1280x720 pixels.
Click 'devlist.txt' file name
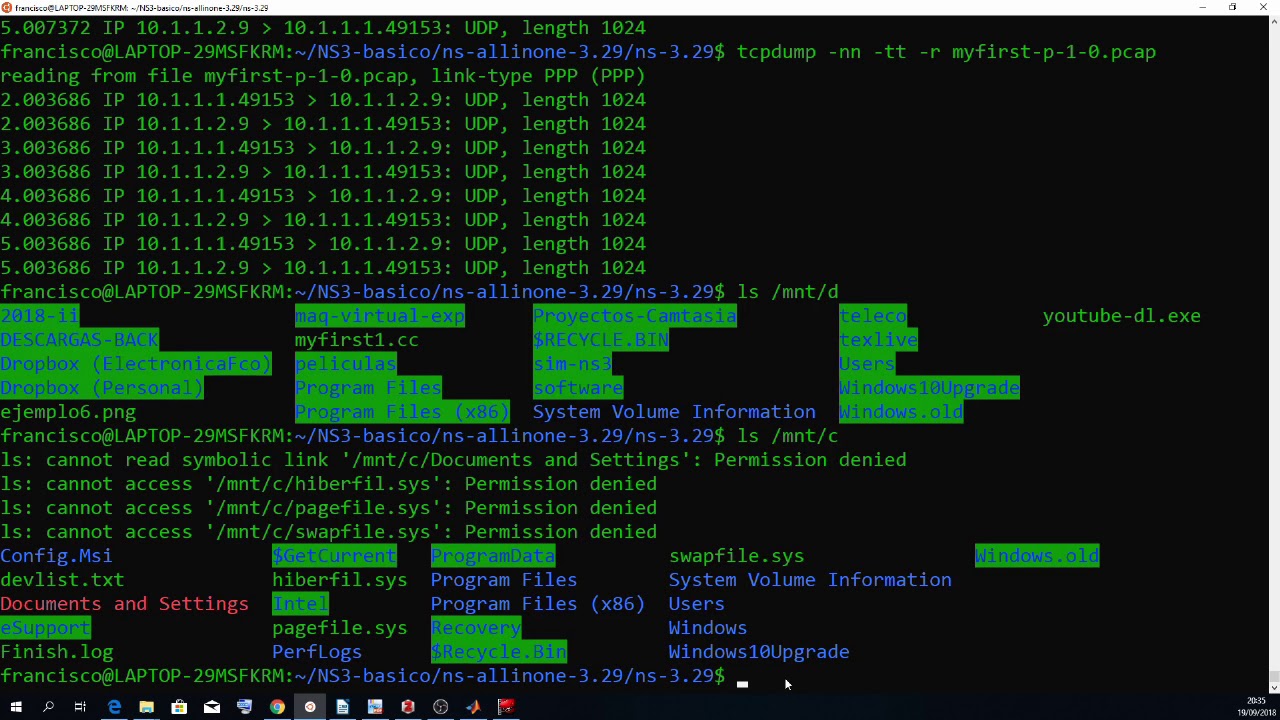(62, 580)
